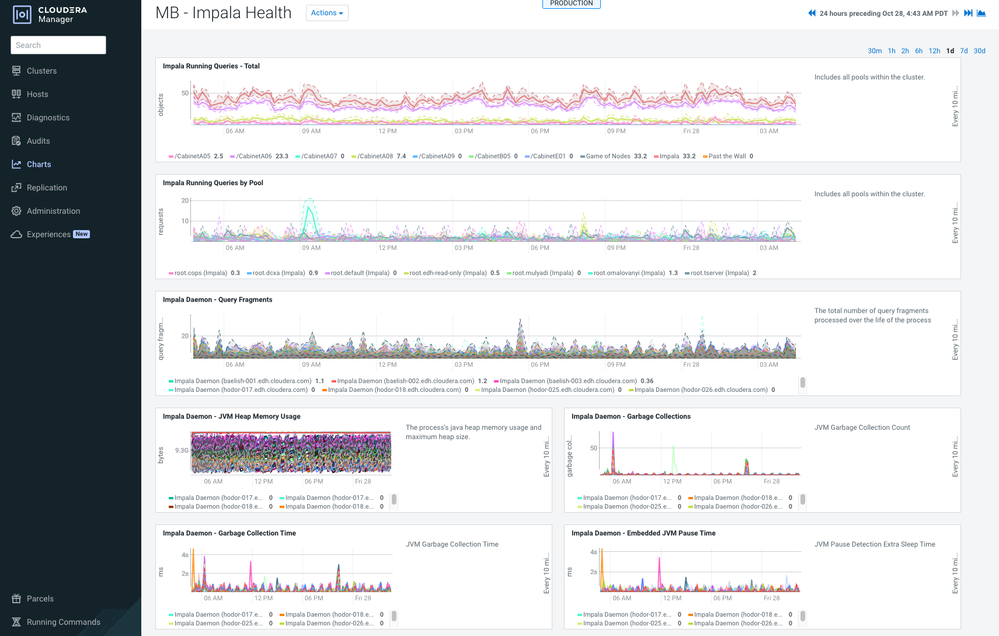Viewport: 999px width, 636px height.
Task: Select the 7d time range
Action: [x=964, y=51]
